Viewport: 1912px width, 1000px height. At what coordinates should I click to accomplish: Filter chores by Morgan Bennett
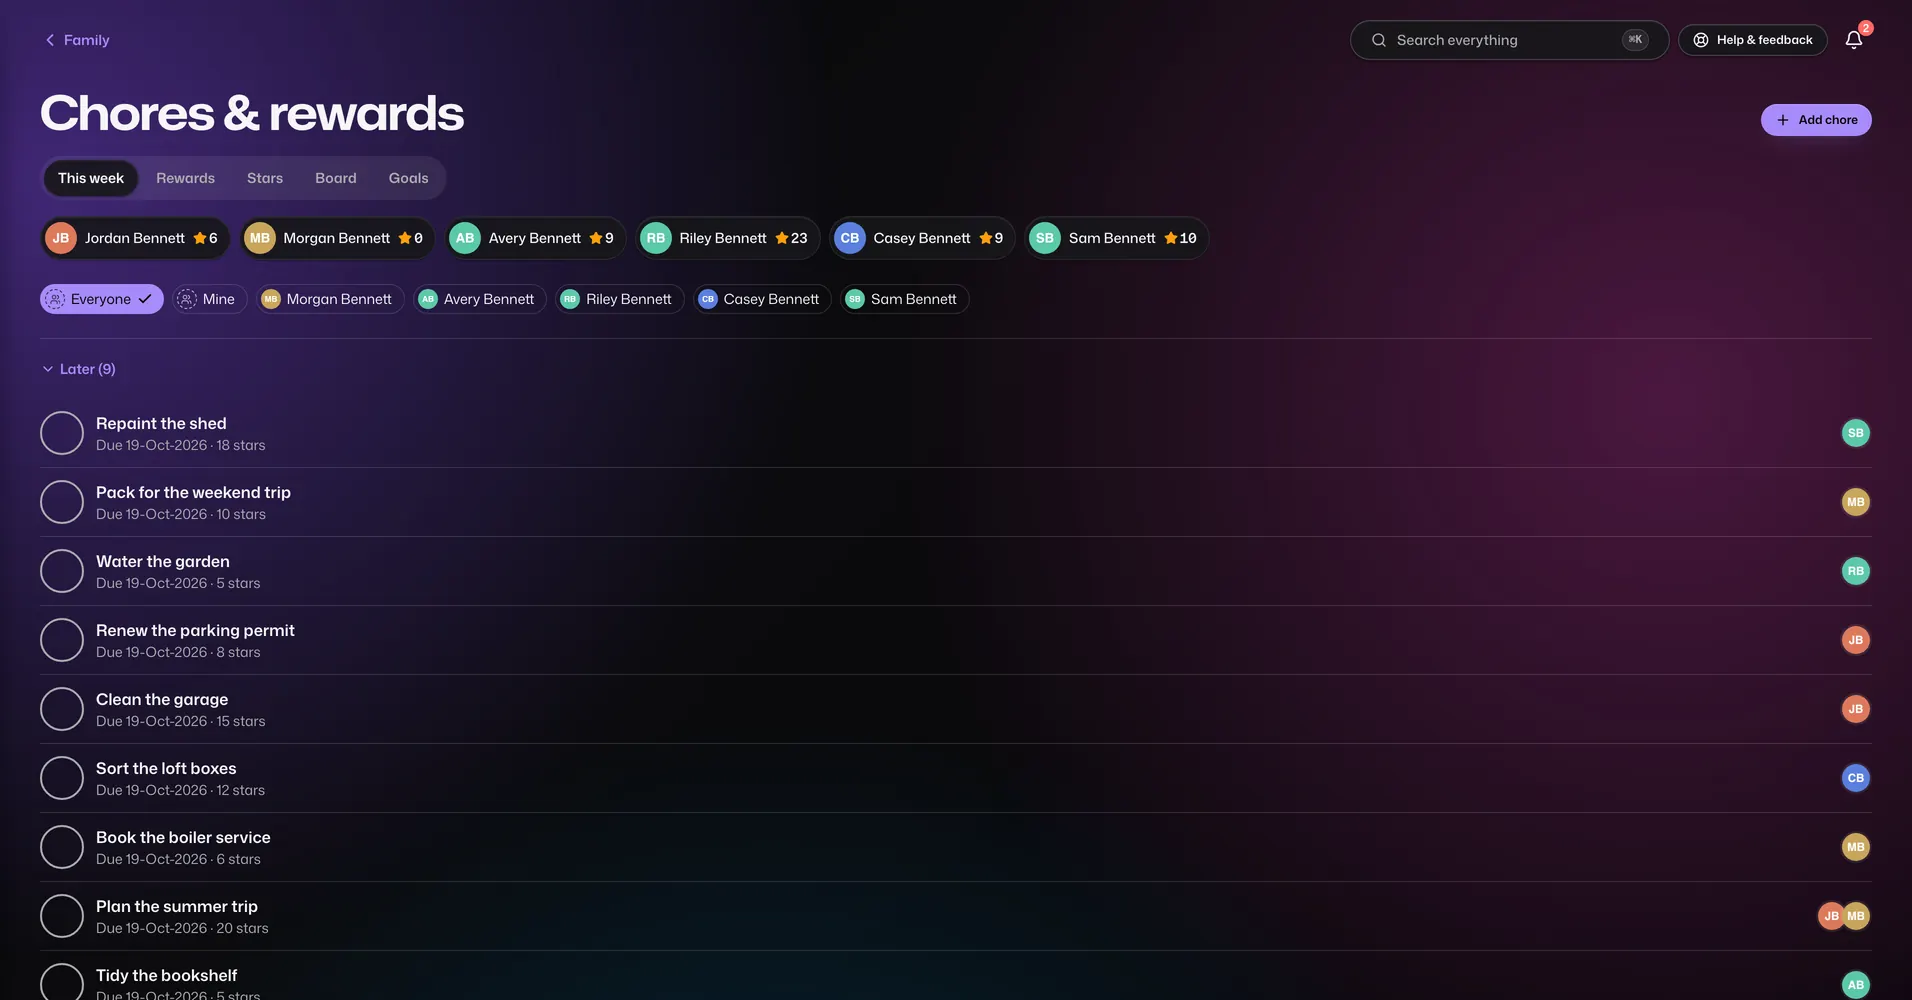[x=330, y=299]
